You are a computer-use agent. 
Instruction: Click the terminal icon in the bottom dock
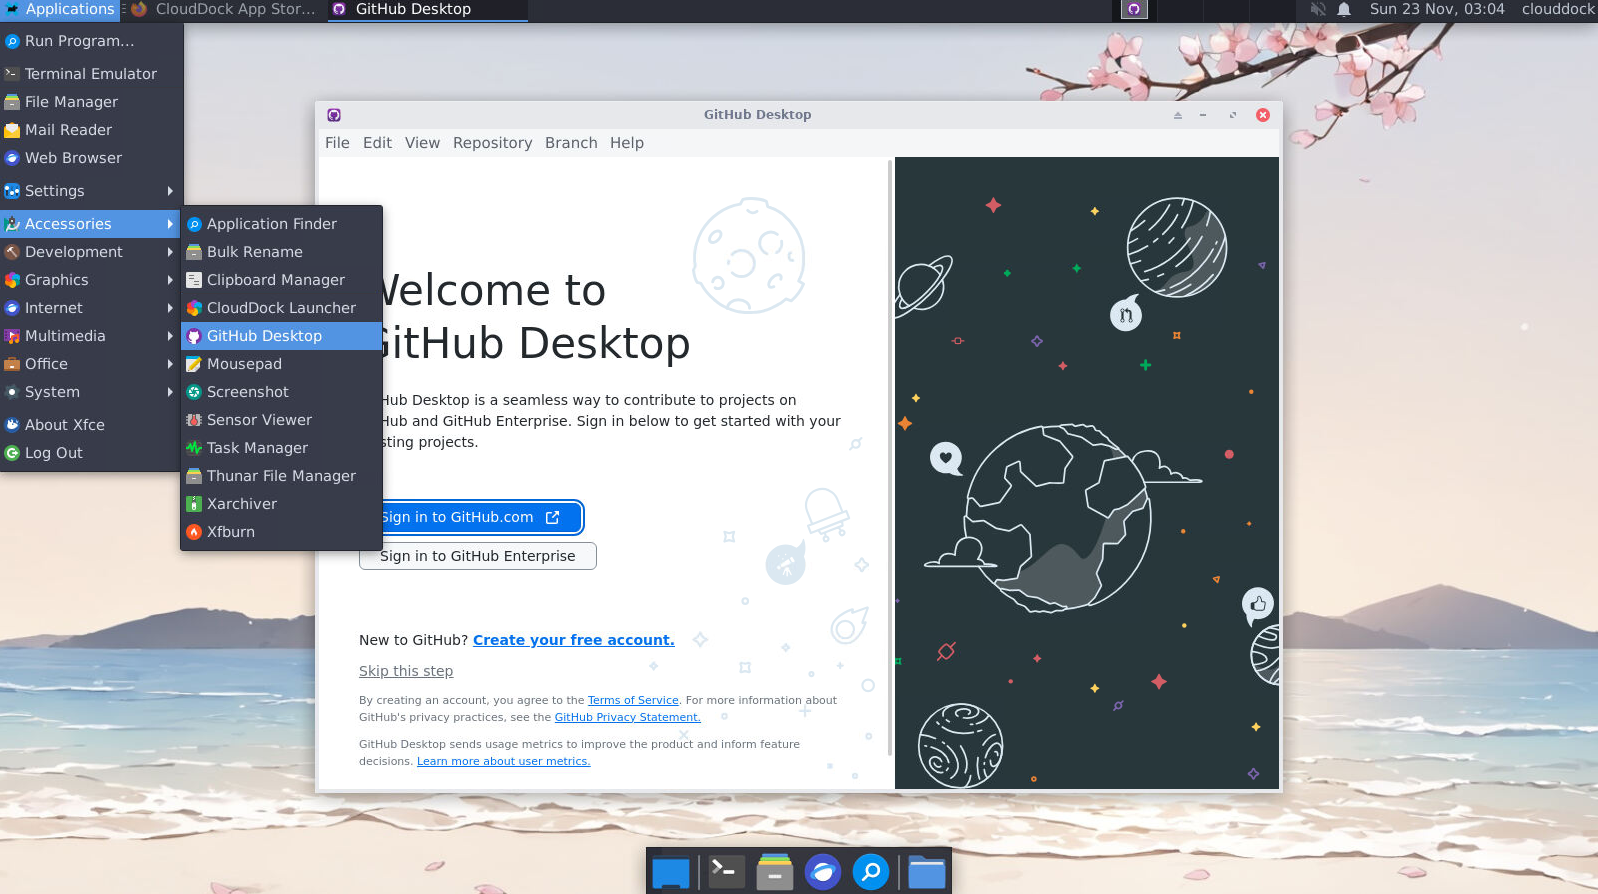[725, 872]
